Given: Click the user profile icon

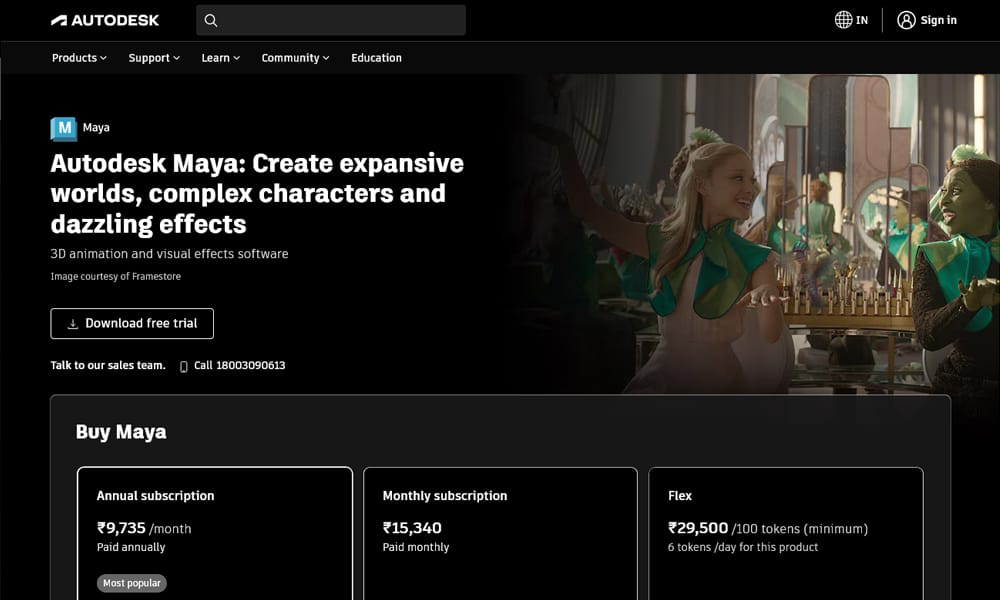Looking at the screenshot, I should coord(906,20).
